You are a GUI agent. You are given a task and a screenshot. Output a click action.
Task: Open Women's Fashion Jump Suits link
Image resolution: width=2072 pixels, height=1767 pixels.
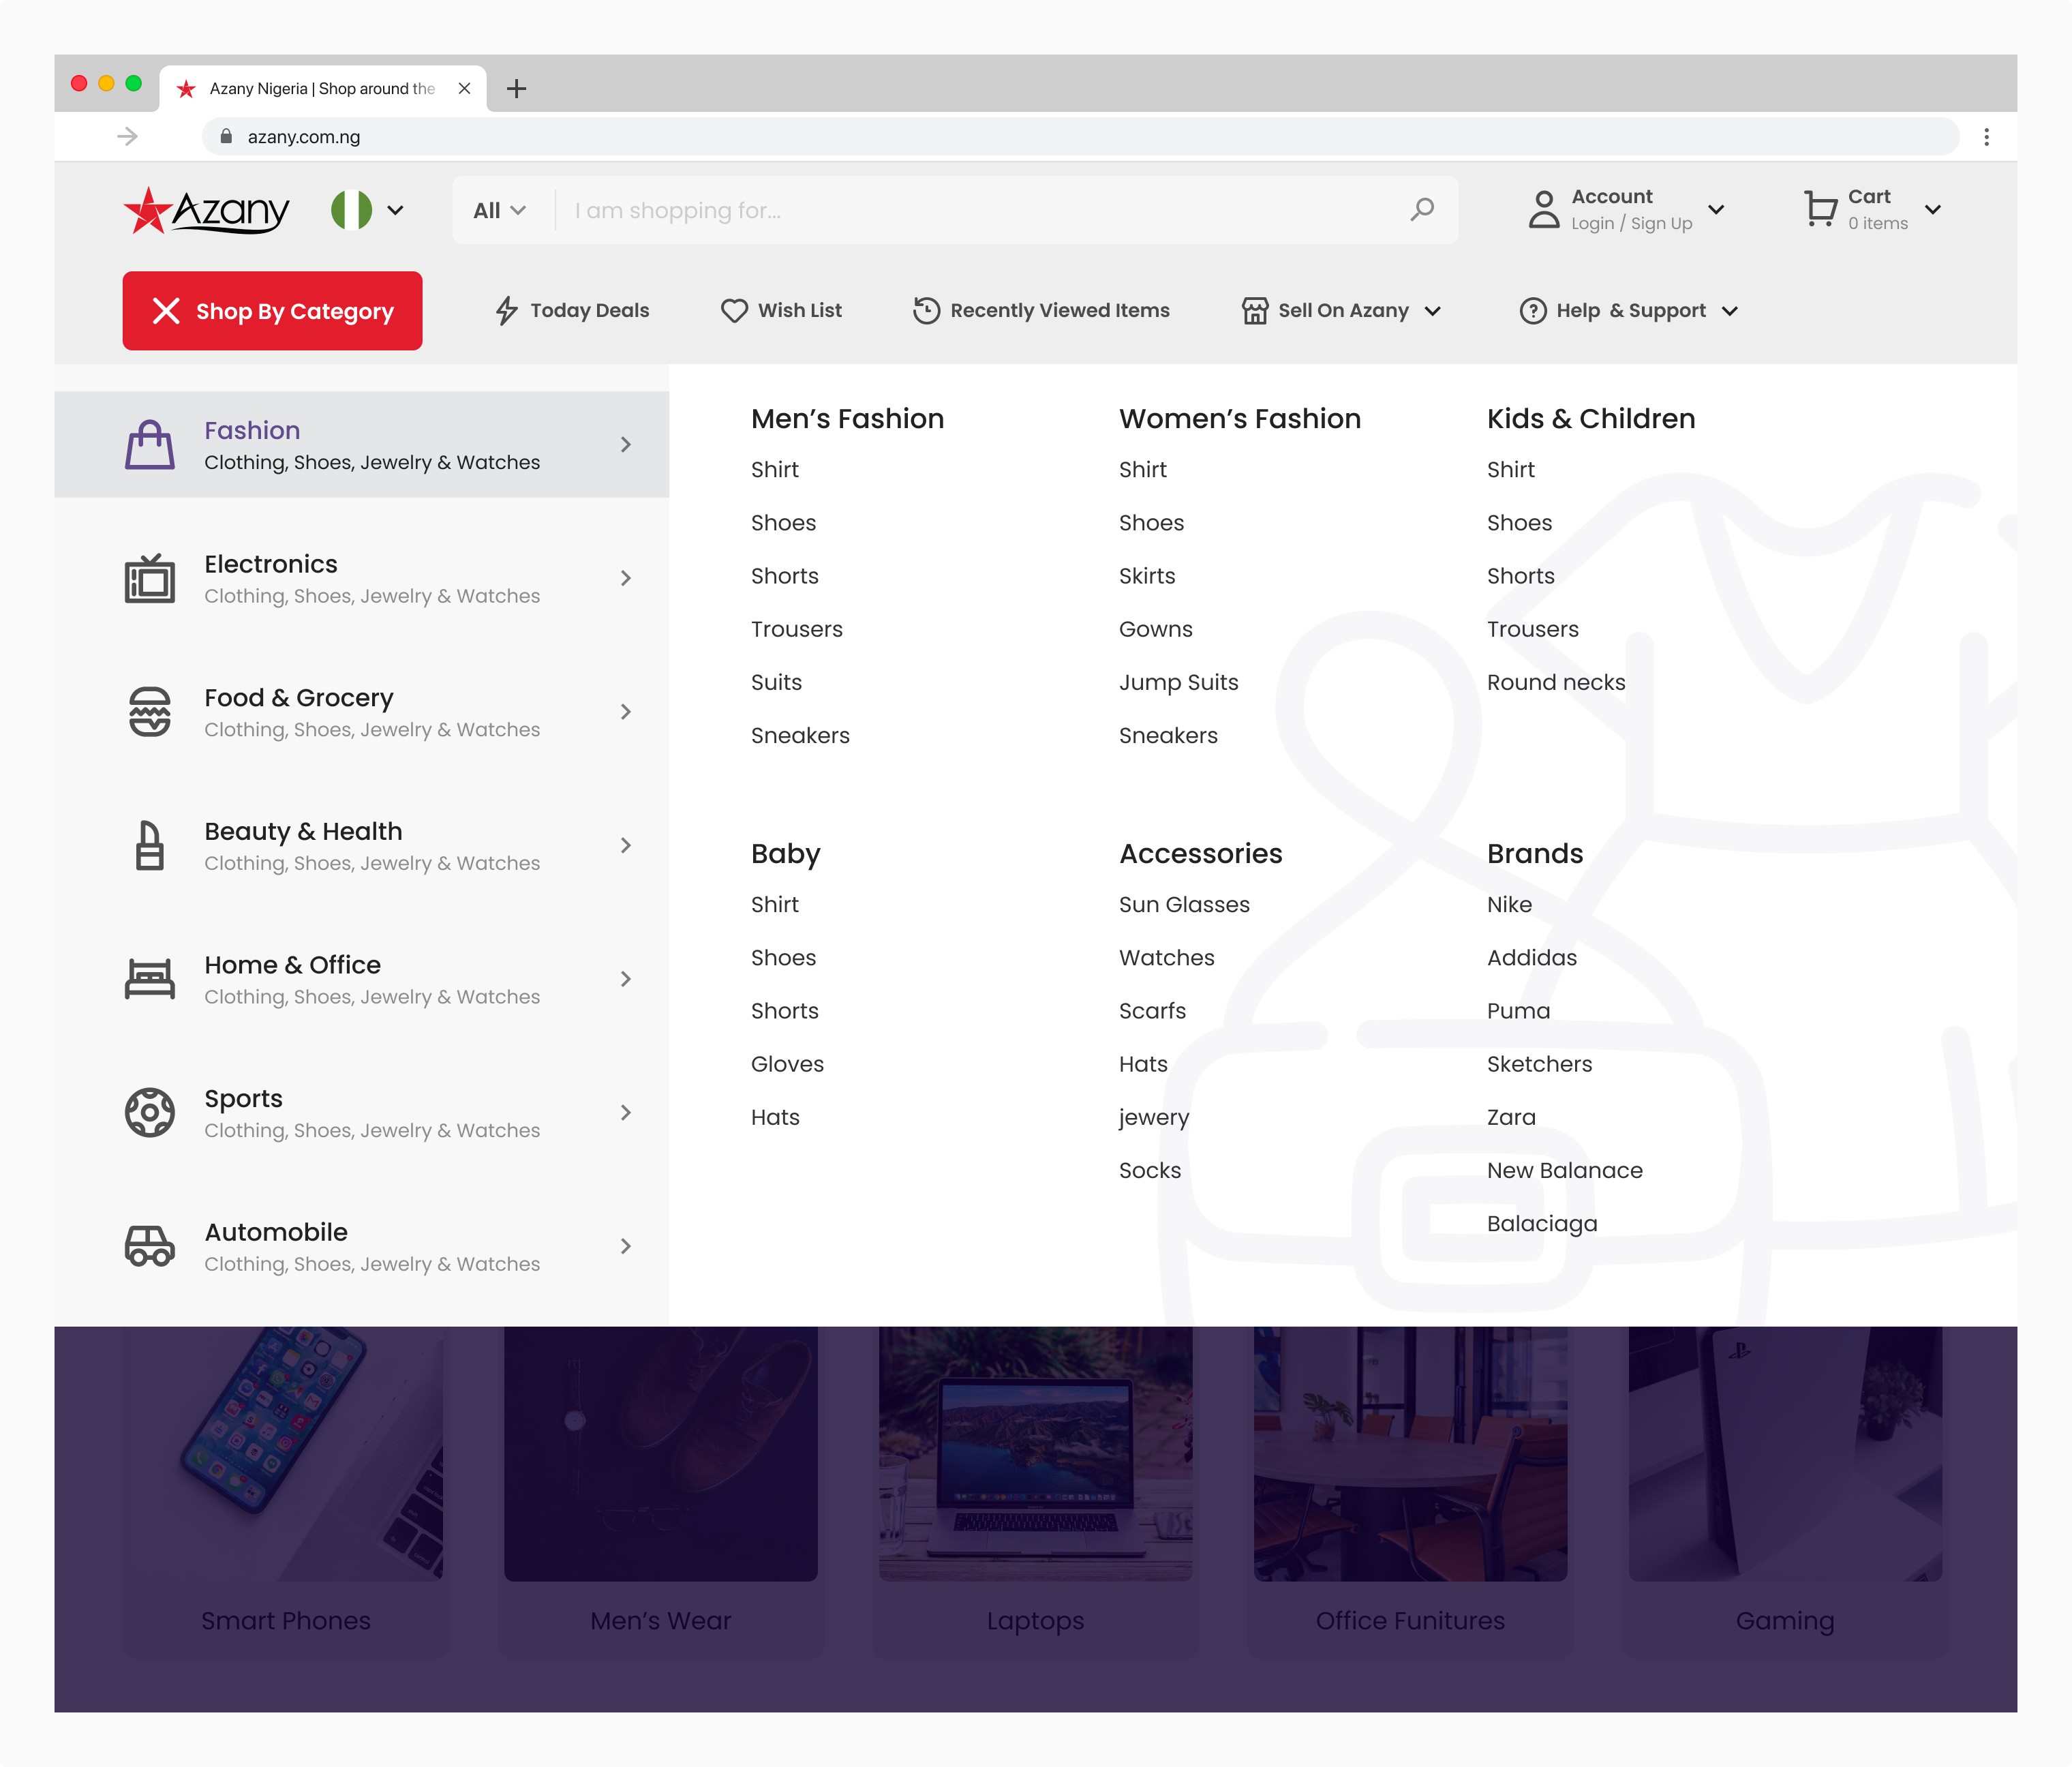click(1178, 683)
